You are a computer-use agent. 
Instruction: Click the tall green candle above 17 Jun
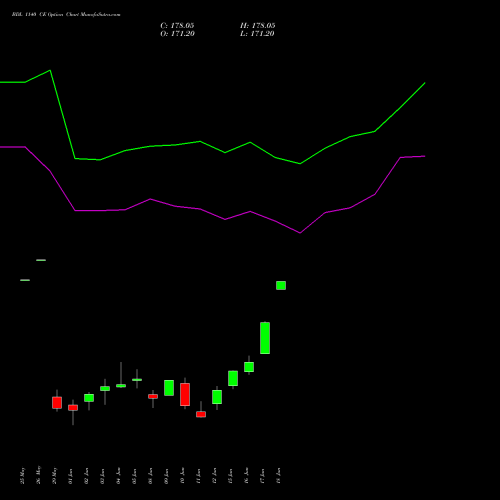click(x=265, y=338)
